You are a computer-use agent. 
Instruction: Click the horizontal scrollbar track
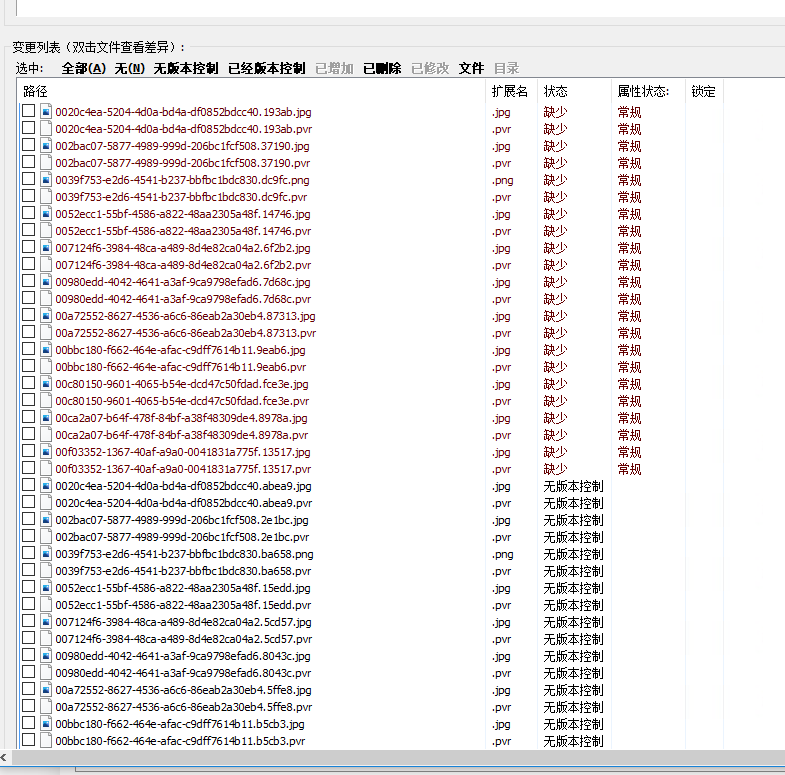click(x=398, y=757)
